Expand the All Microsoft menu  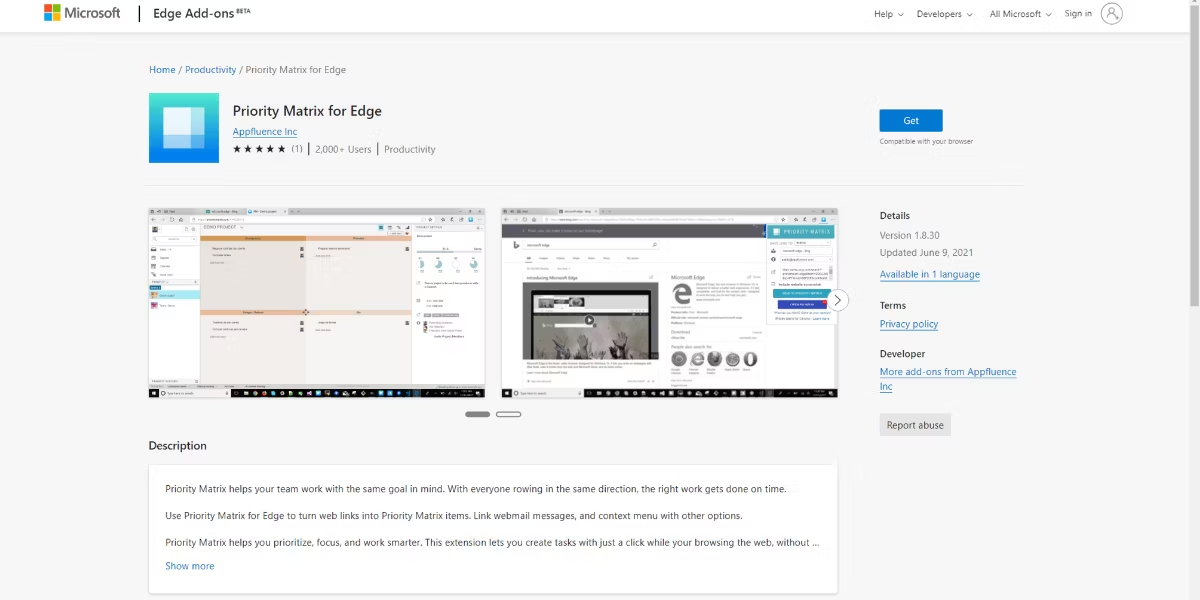(x=1020, y=14)
